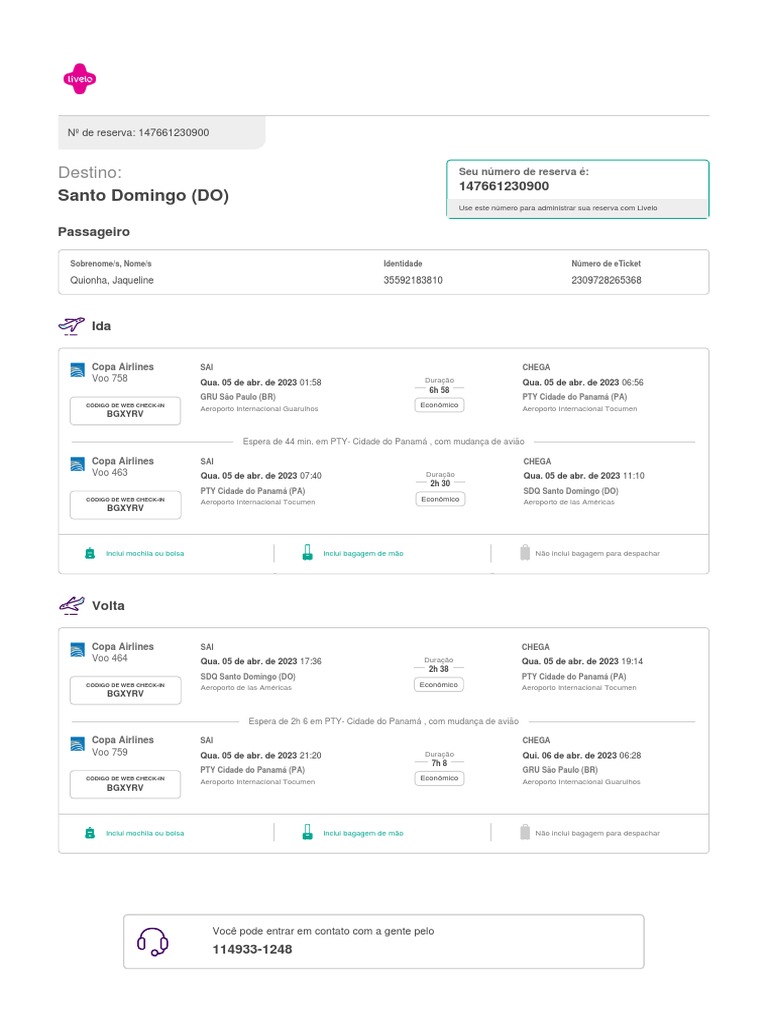Click the Econômico badge for the 7h 8 flight
768x1024 pixels.
pyautogui.click(x=439, y=778)
